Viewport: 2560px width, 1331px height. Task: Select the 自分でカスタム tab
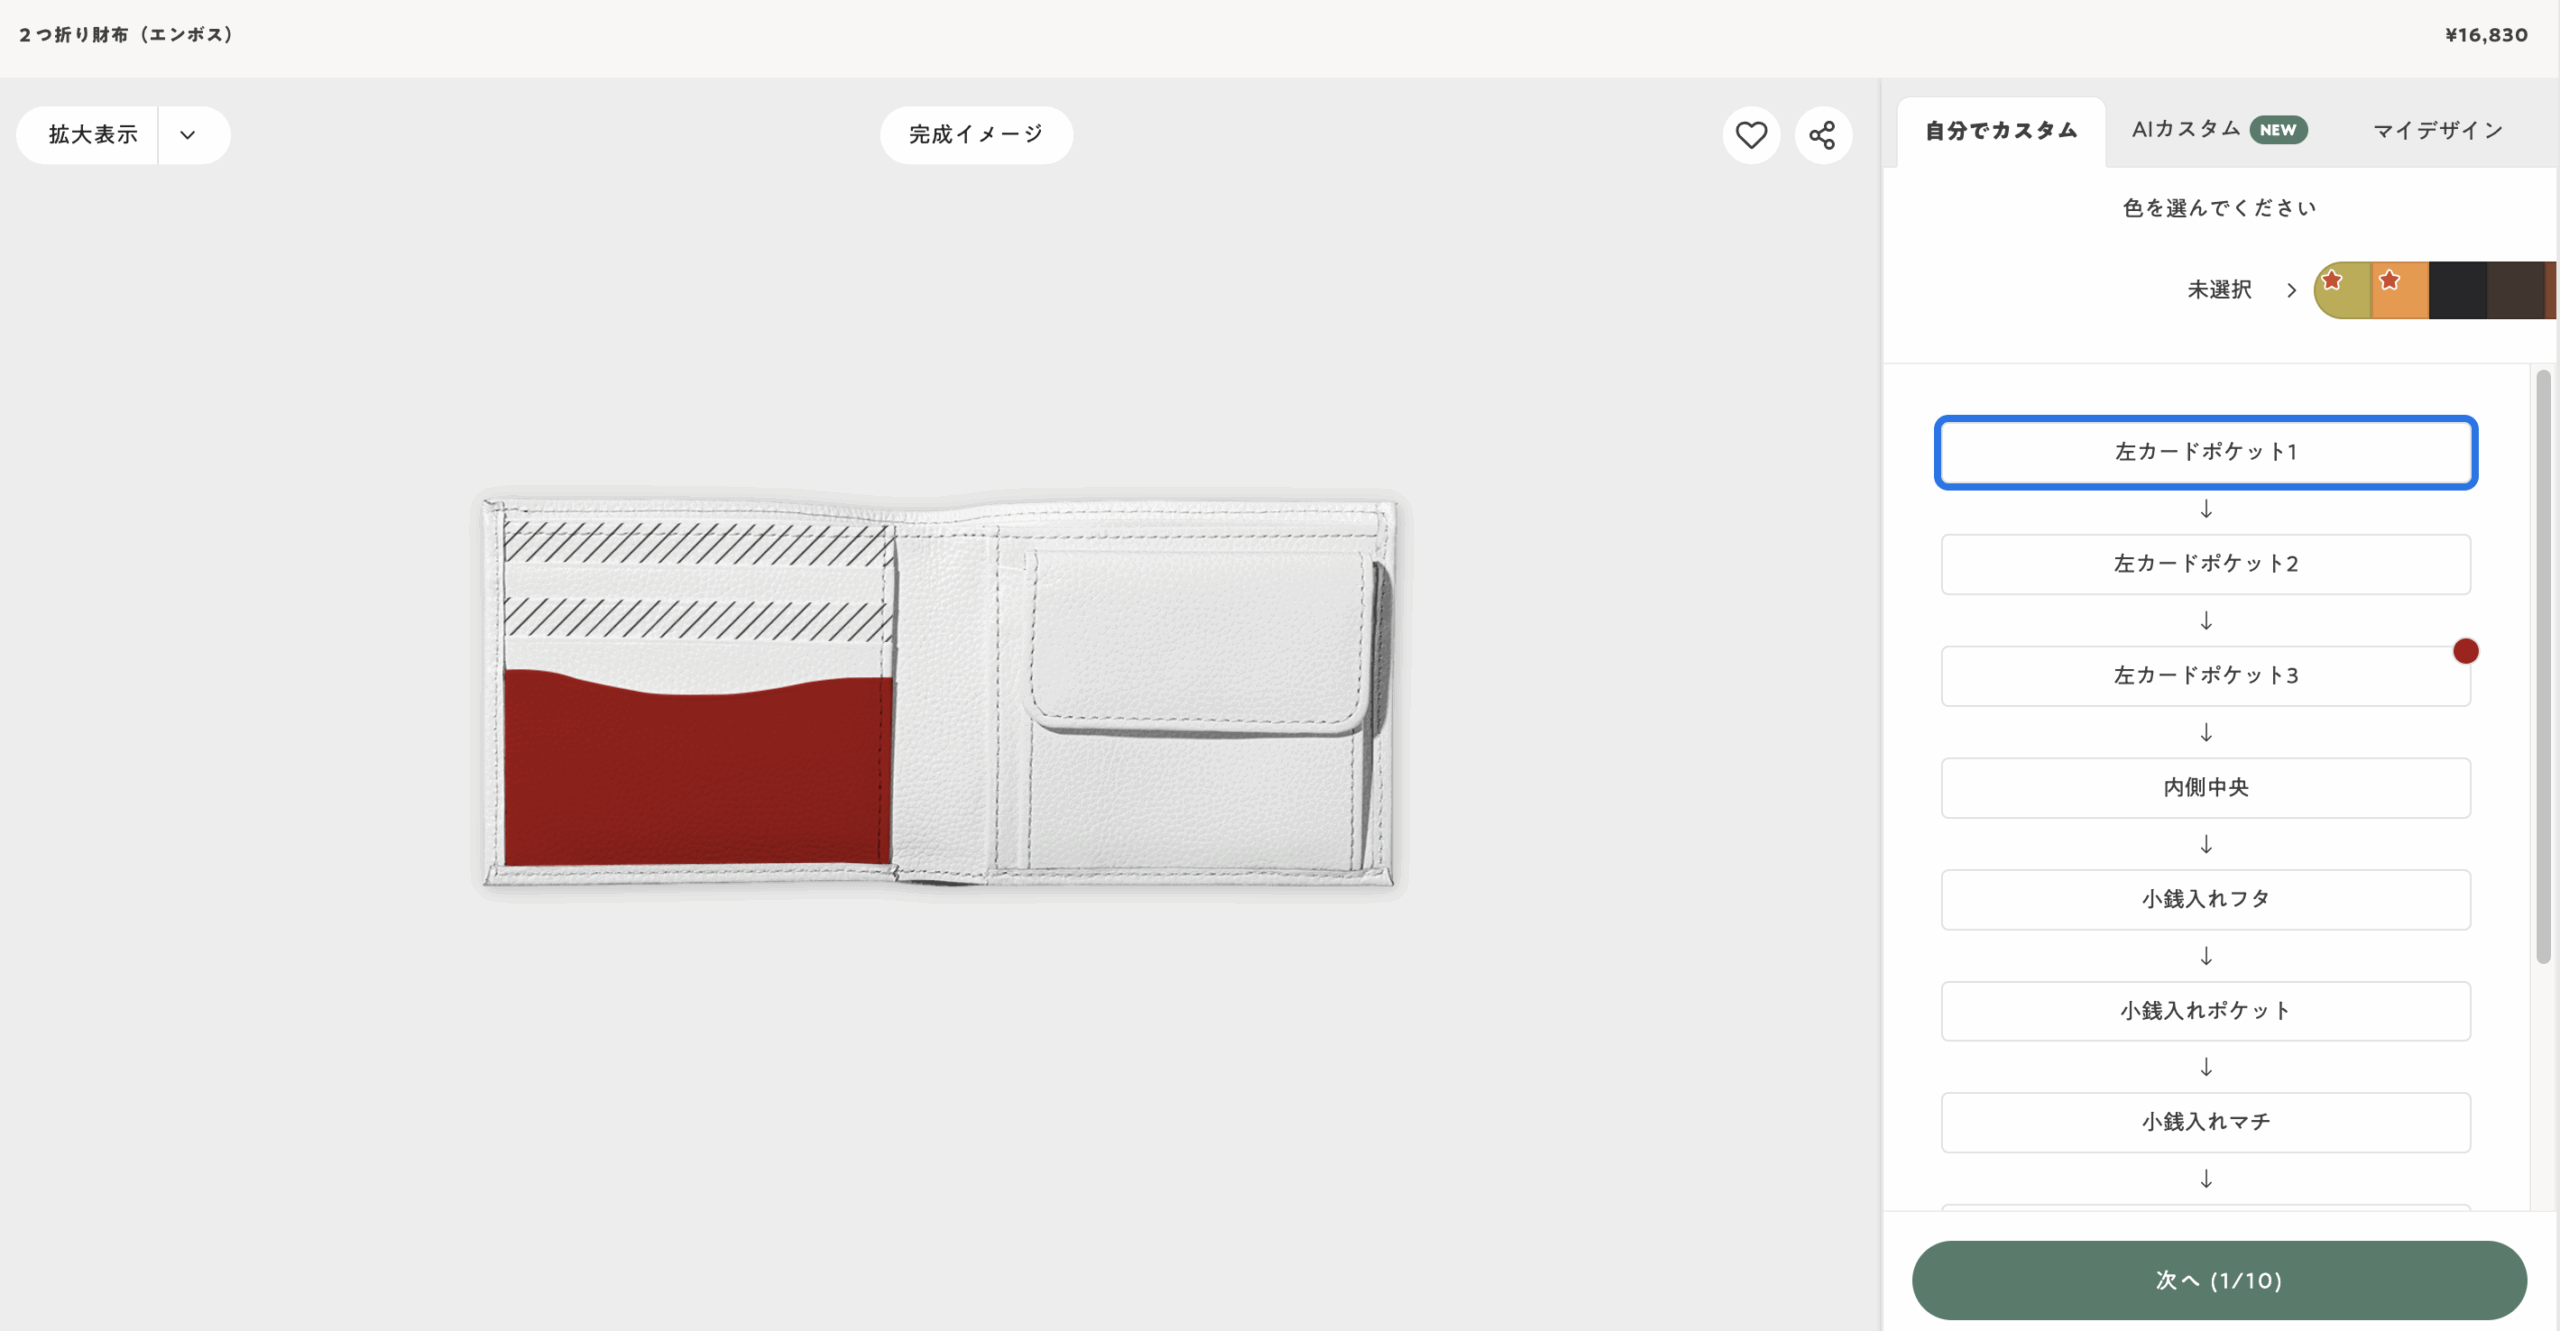[x=2001, y=131]
